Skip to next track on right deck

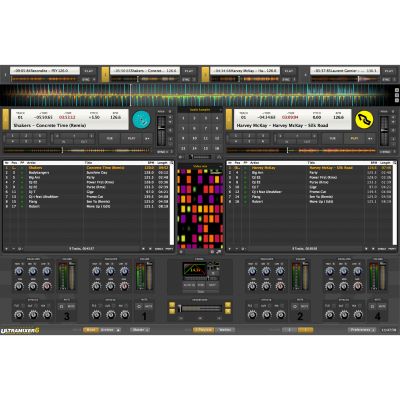[370, 139]
